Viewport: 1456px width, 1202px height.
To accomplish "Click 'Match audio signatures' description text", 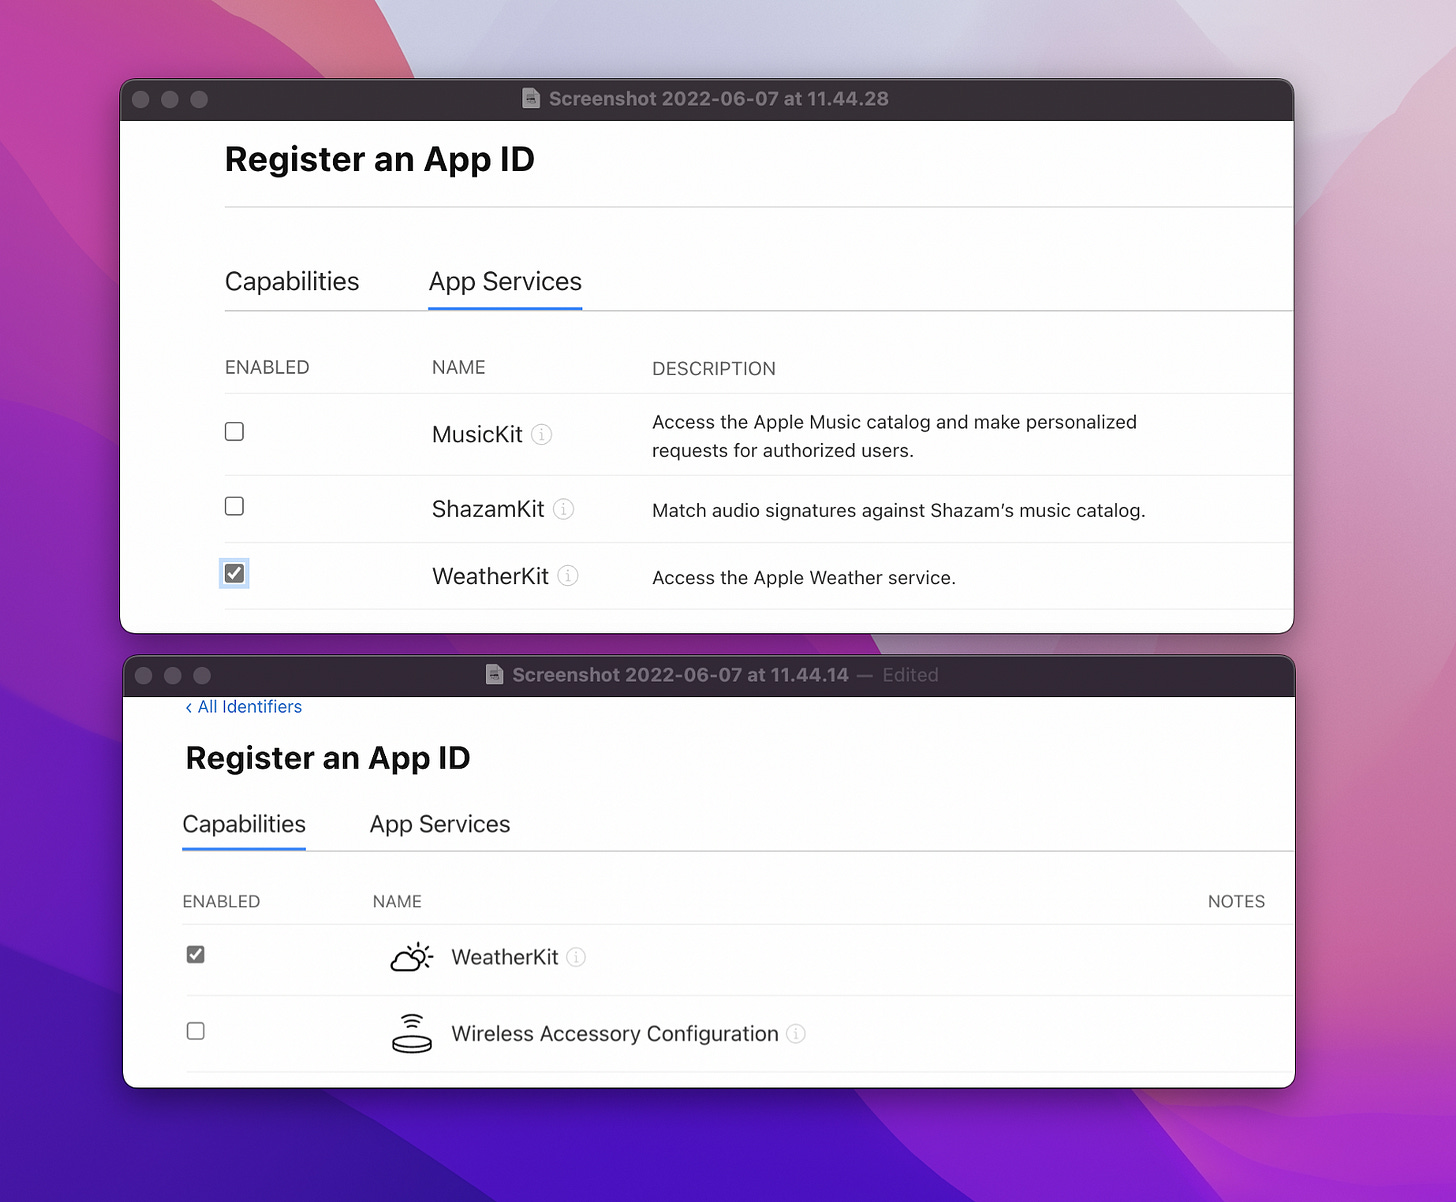I will 899,510.
